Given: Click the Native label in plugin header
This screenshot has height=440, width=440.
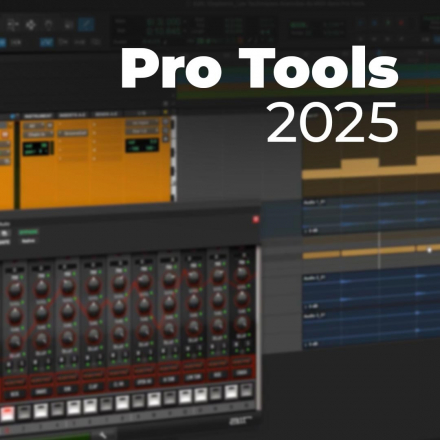Looking at the screenshot, I should [28, 241].
